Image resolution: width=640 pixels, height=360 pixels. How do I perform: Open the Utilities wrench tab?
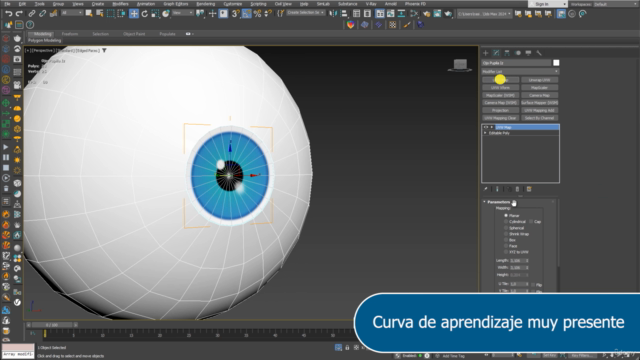(x=539, y=53)
